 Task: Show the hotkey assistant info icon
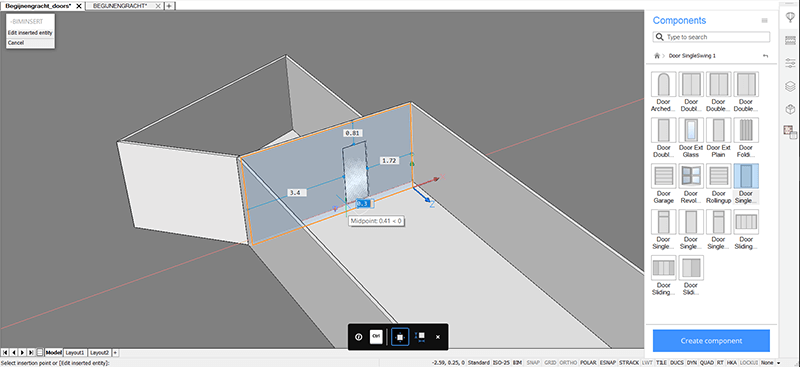point(358,336)
